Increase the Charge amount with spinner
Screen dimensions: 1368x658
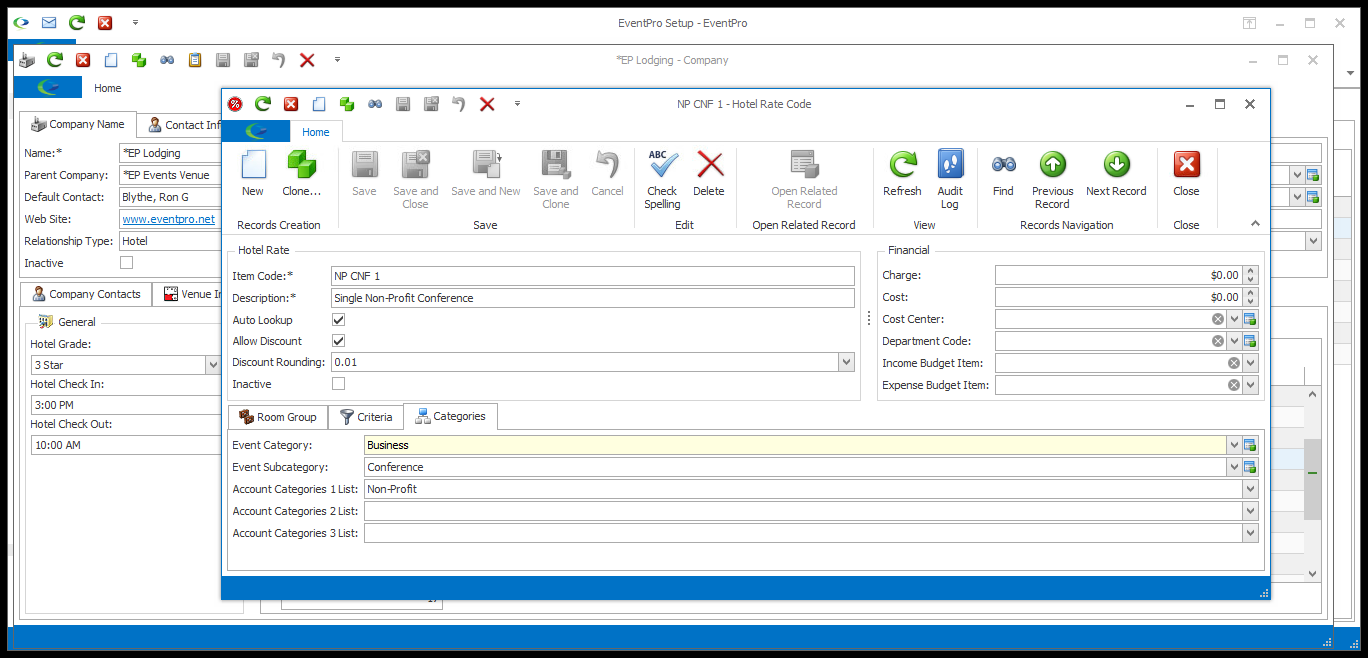pyautogui.click(x=1250, y=271)
